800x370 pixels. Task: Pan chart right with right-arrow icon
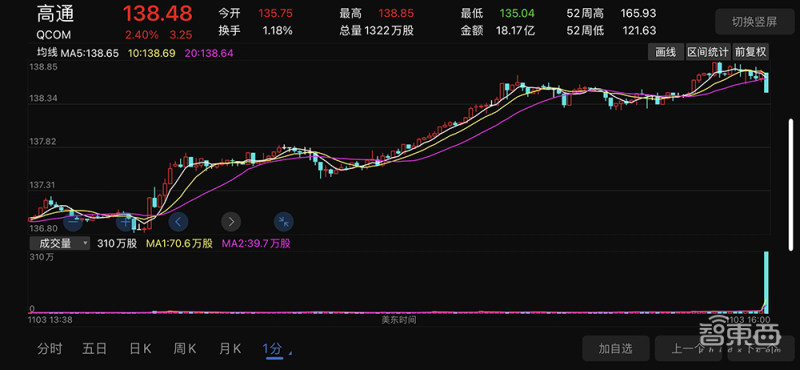pos(231,221)
